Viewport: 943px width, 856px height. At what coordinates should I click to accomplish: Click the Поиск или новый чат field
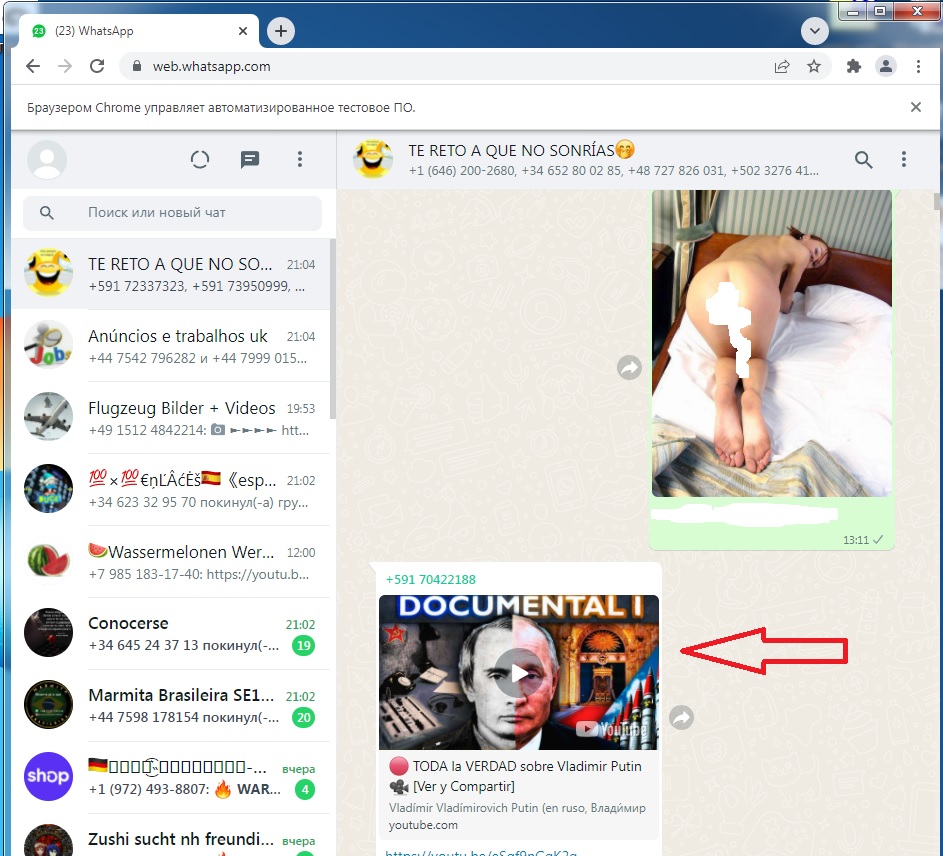click(172, 212)
